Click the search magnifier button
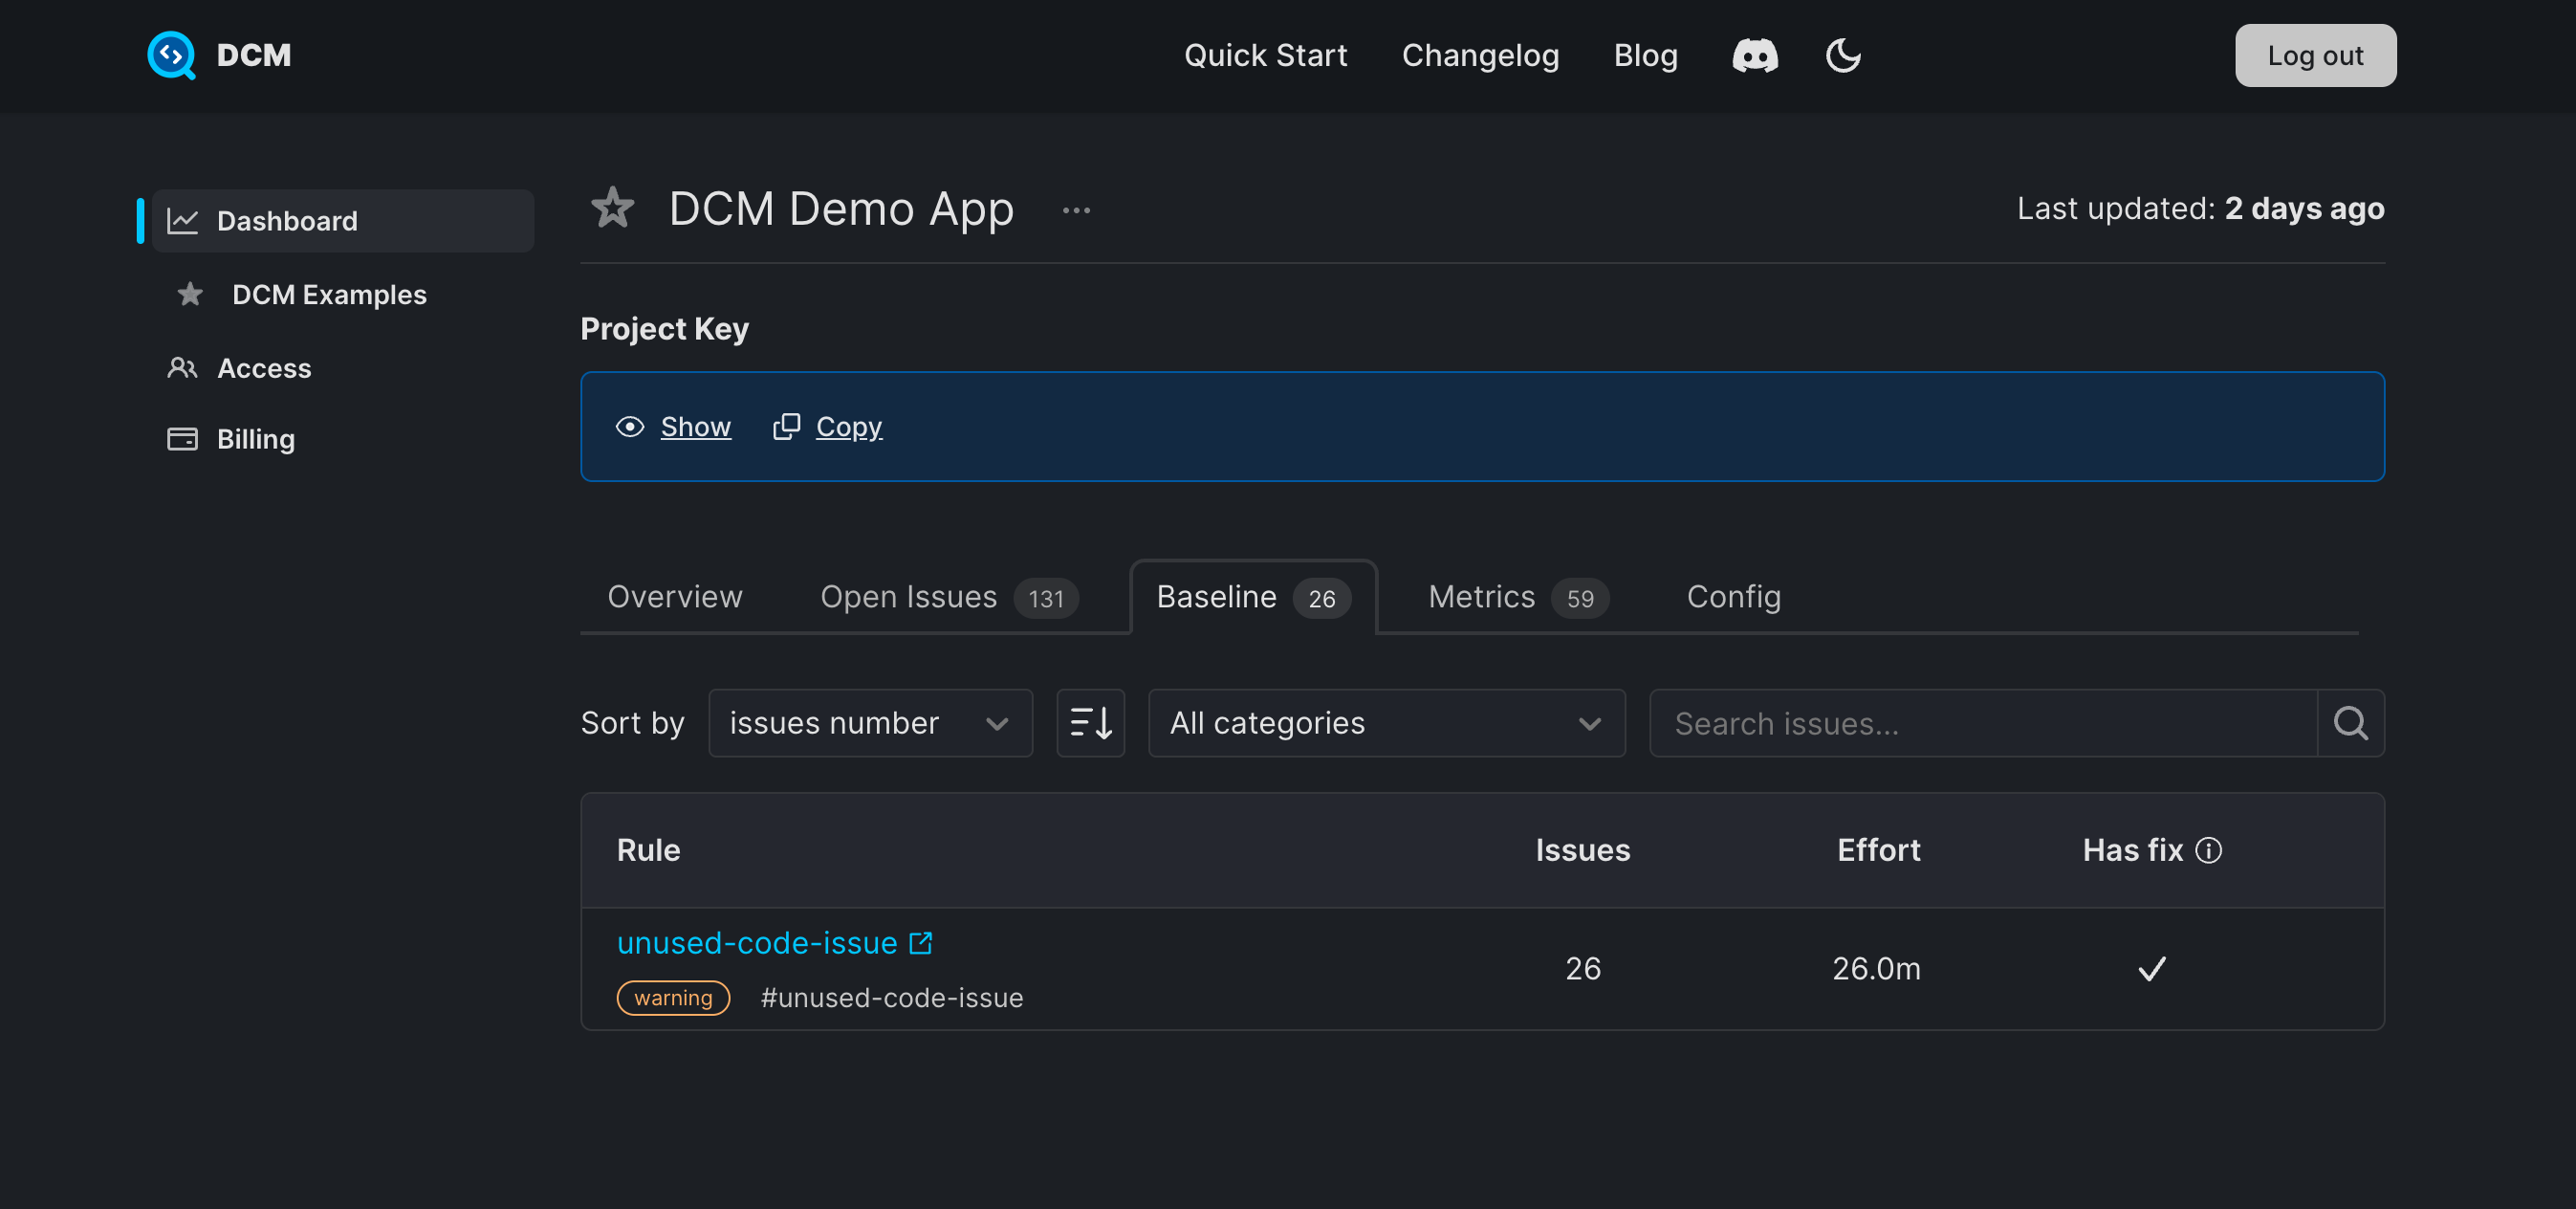Viewport: 2576px width, 1209px height. [x=2350, y=723]
